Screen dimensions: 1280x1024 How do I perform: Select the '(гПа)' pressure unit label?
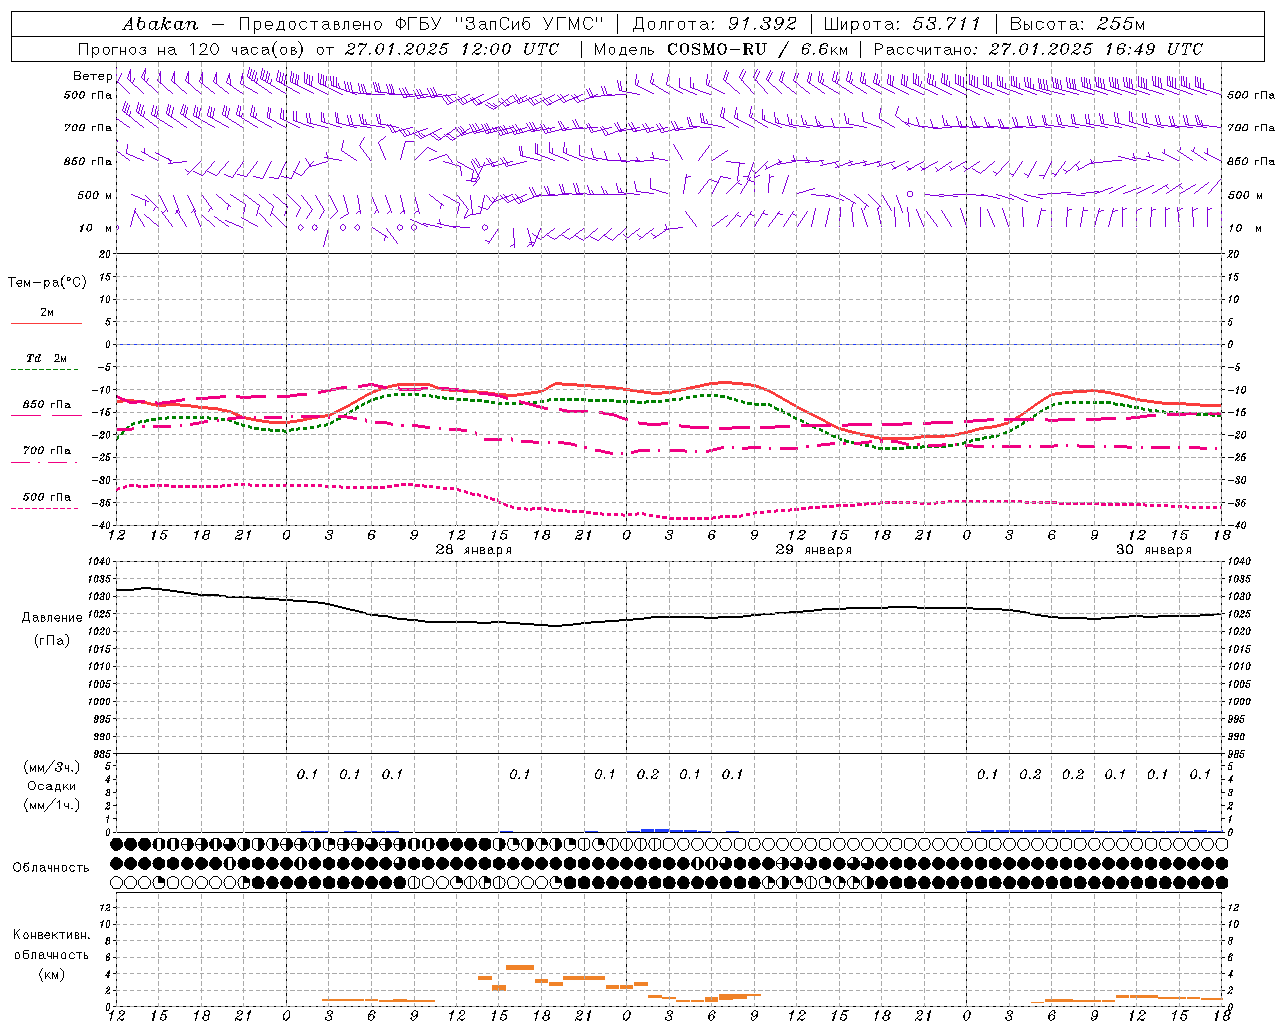point(52,641)
